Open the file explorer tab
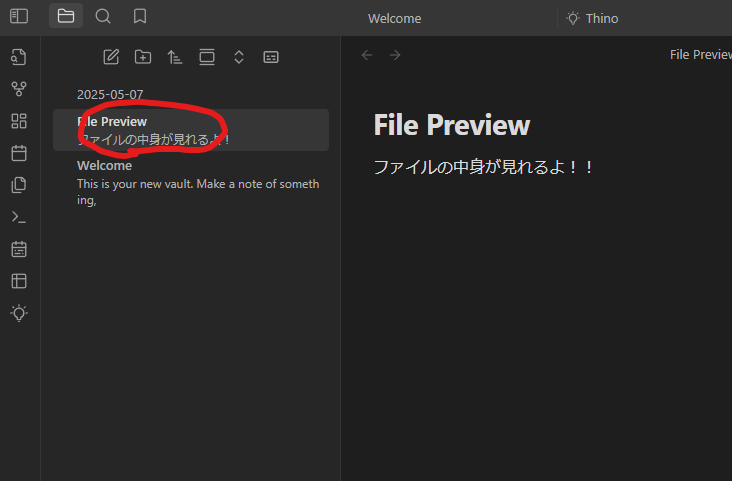 click(x=66, y=16)
